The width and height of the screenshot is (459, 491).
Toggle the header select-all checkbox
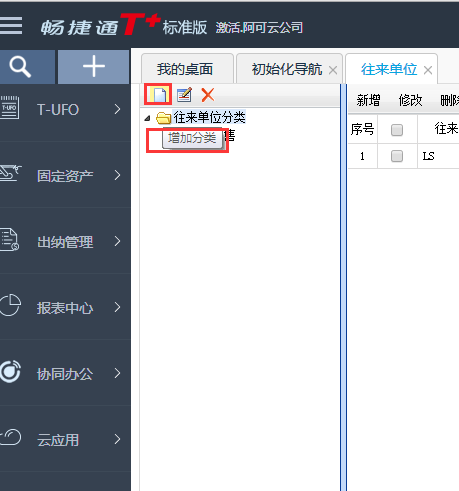coord(397,130)
